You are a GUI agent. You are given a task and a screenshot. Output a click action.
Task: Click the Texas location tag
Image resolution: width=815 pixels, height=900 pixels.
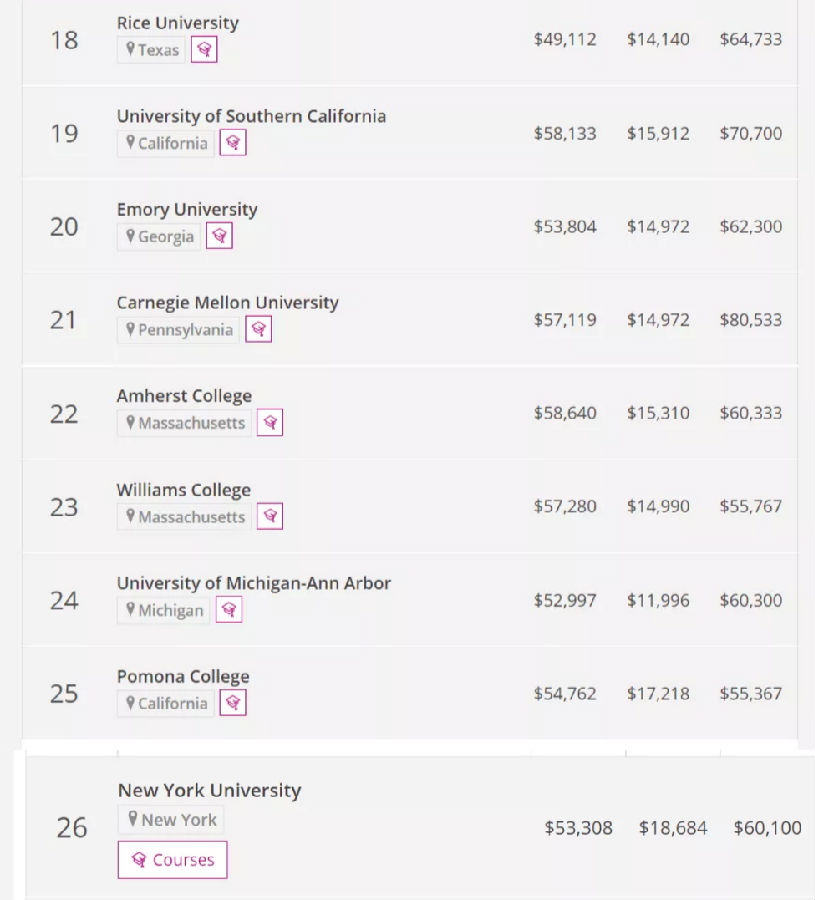tap(152, 50)
